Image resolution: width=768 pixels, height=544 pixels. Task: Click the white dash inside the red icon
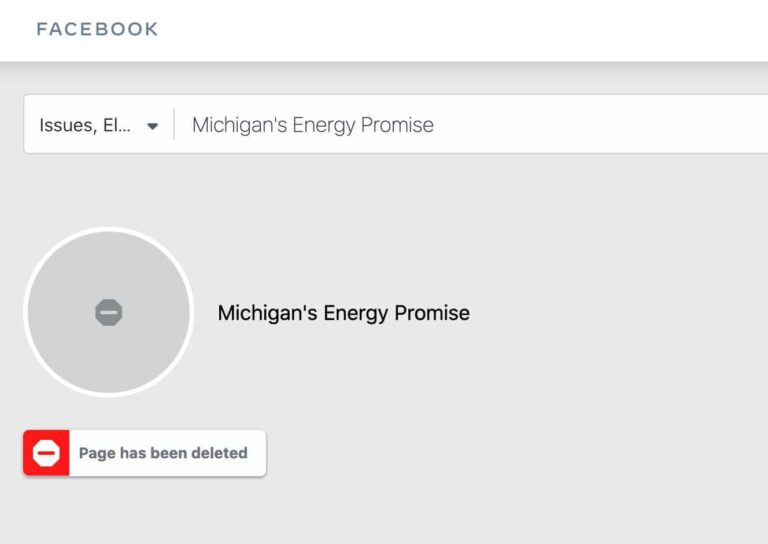tap(46, 454)
